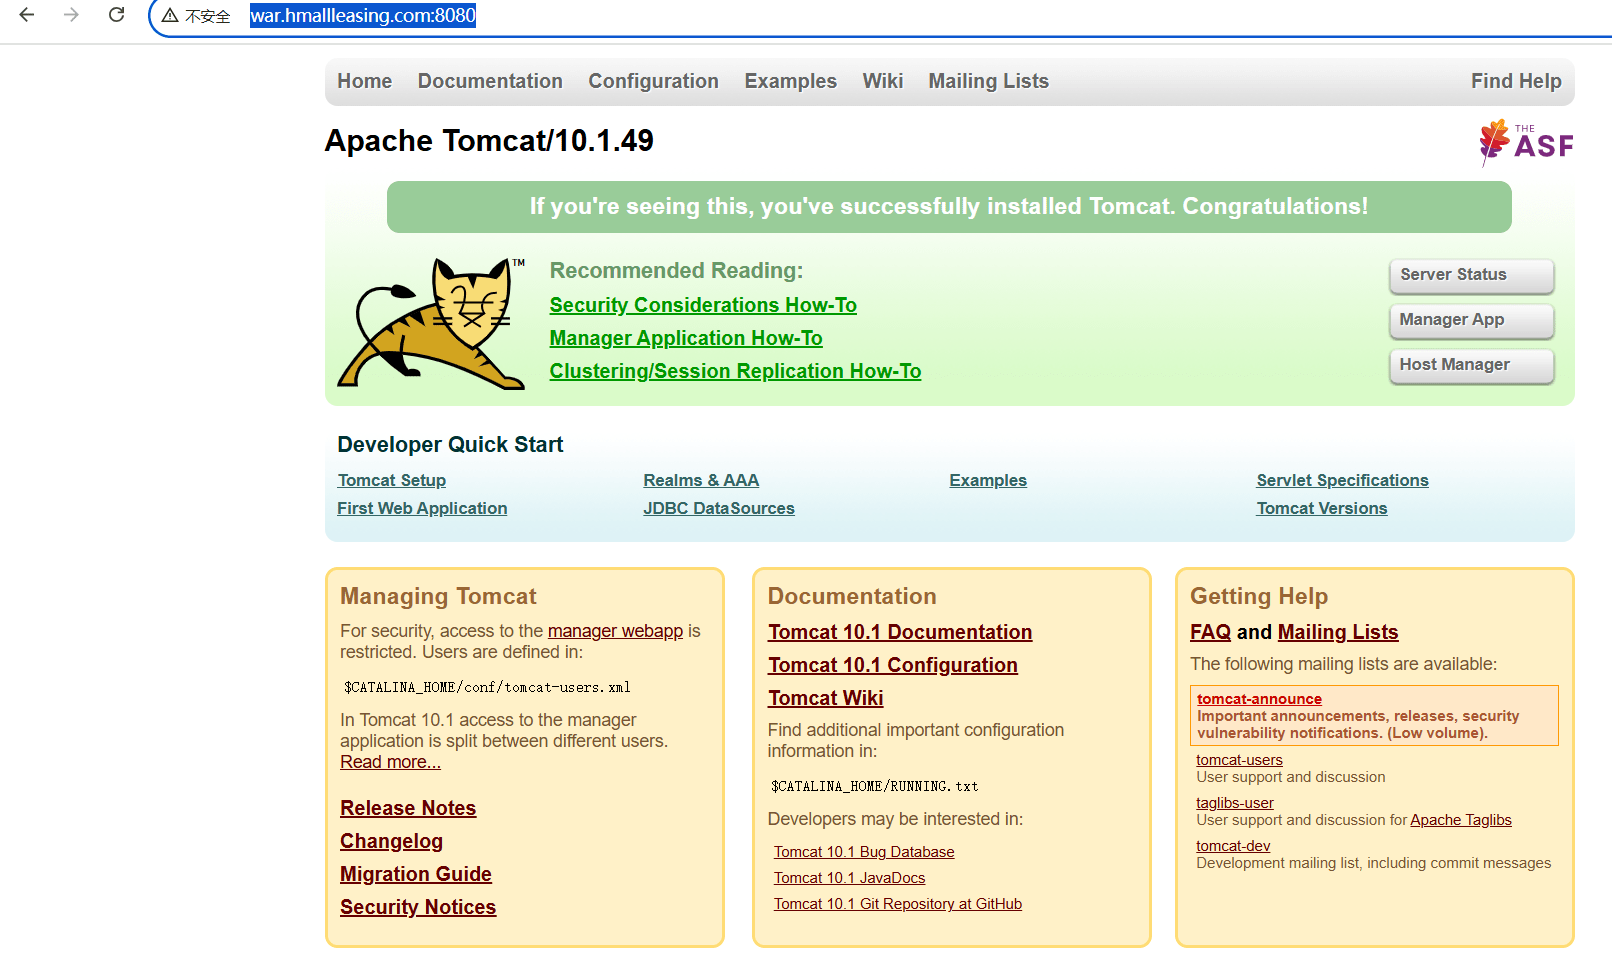Click the Apache Software Foundation logo

click(1525, 143)
